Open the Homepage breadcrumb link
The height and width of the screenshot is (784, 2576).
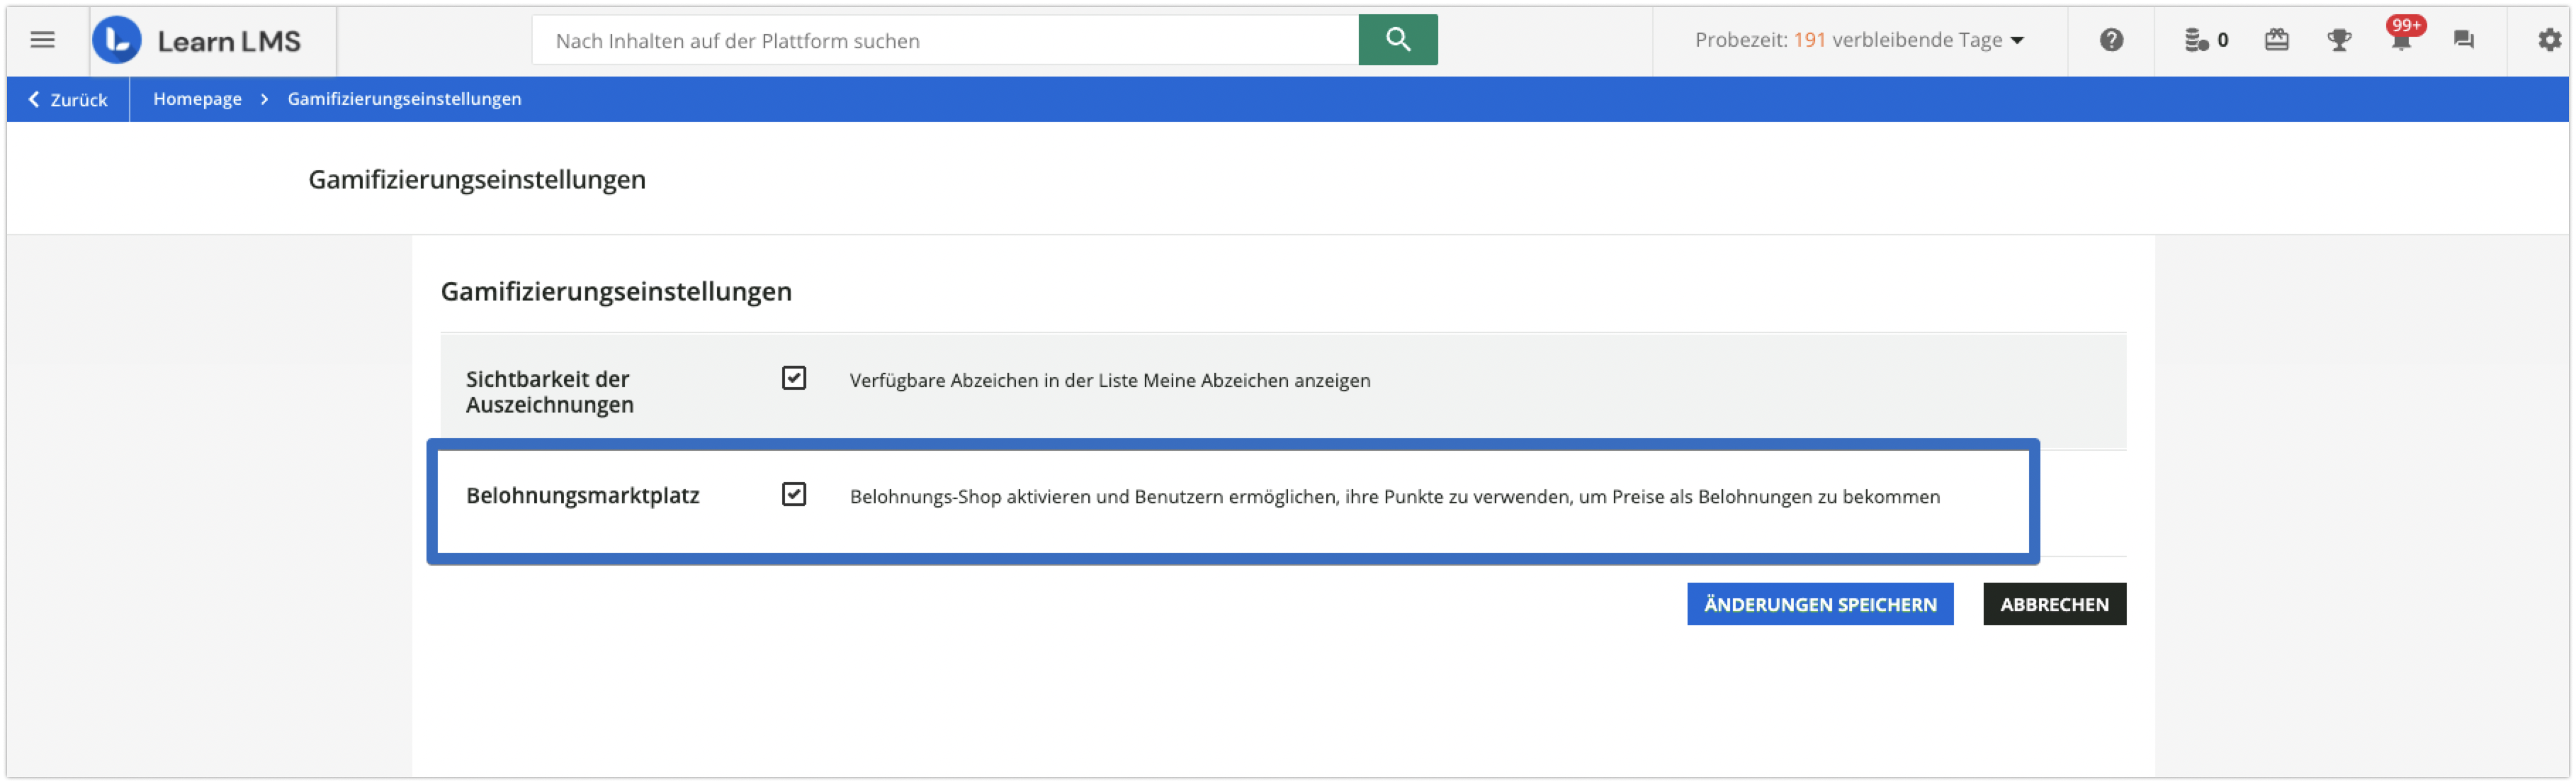(x=197, y=99)
